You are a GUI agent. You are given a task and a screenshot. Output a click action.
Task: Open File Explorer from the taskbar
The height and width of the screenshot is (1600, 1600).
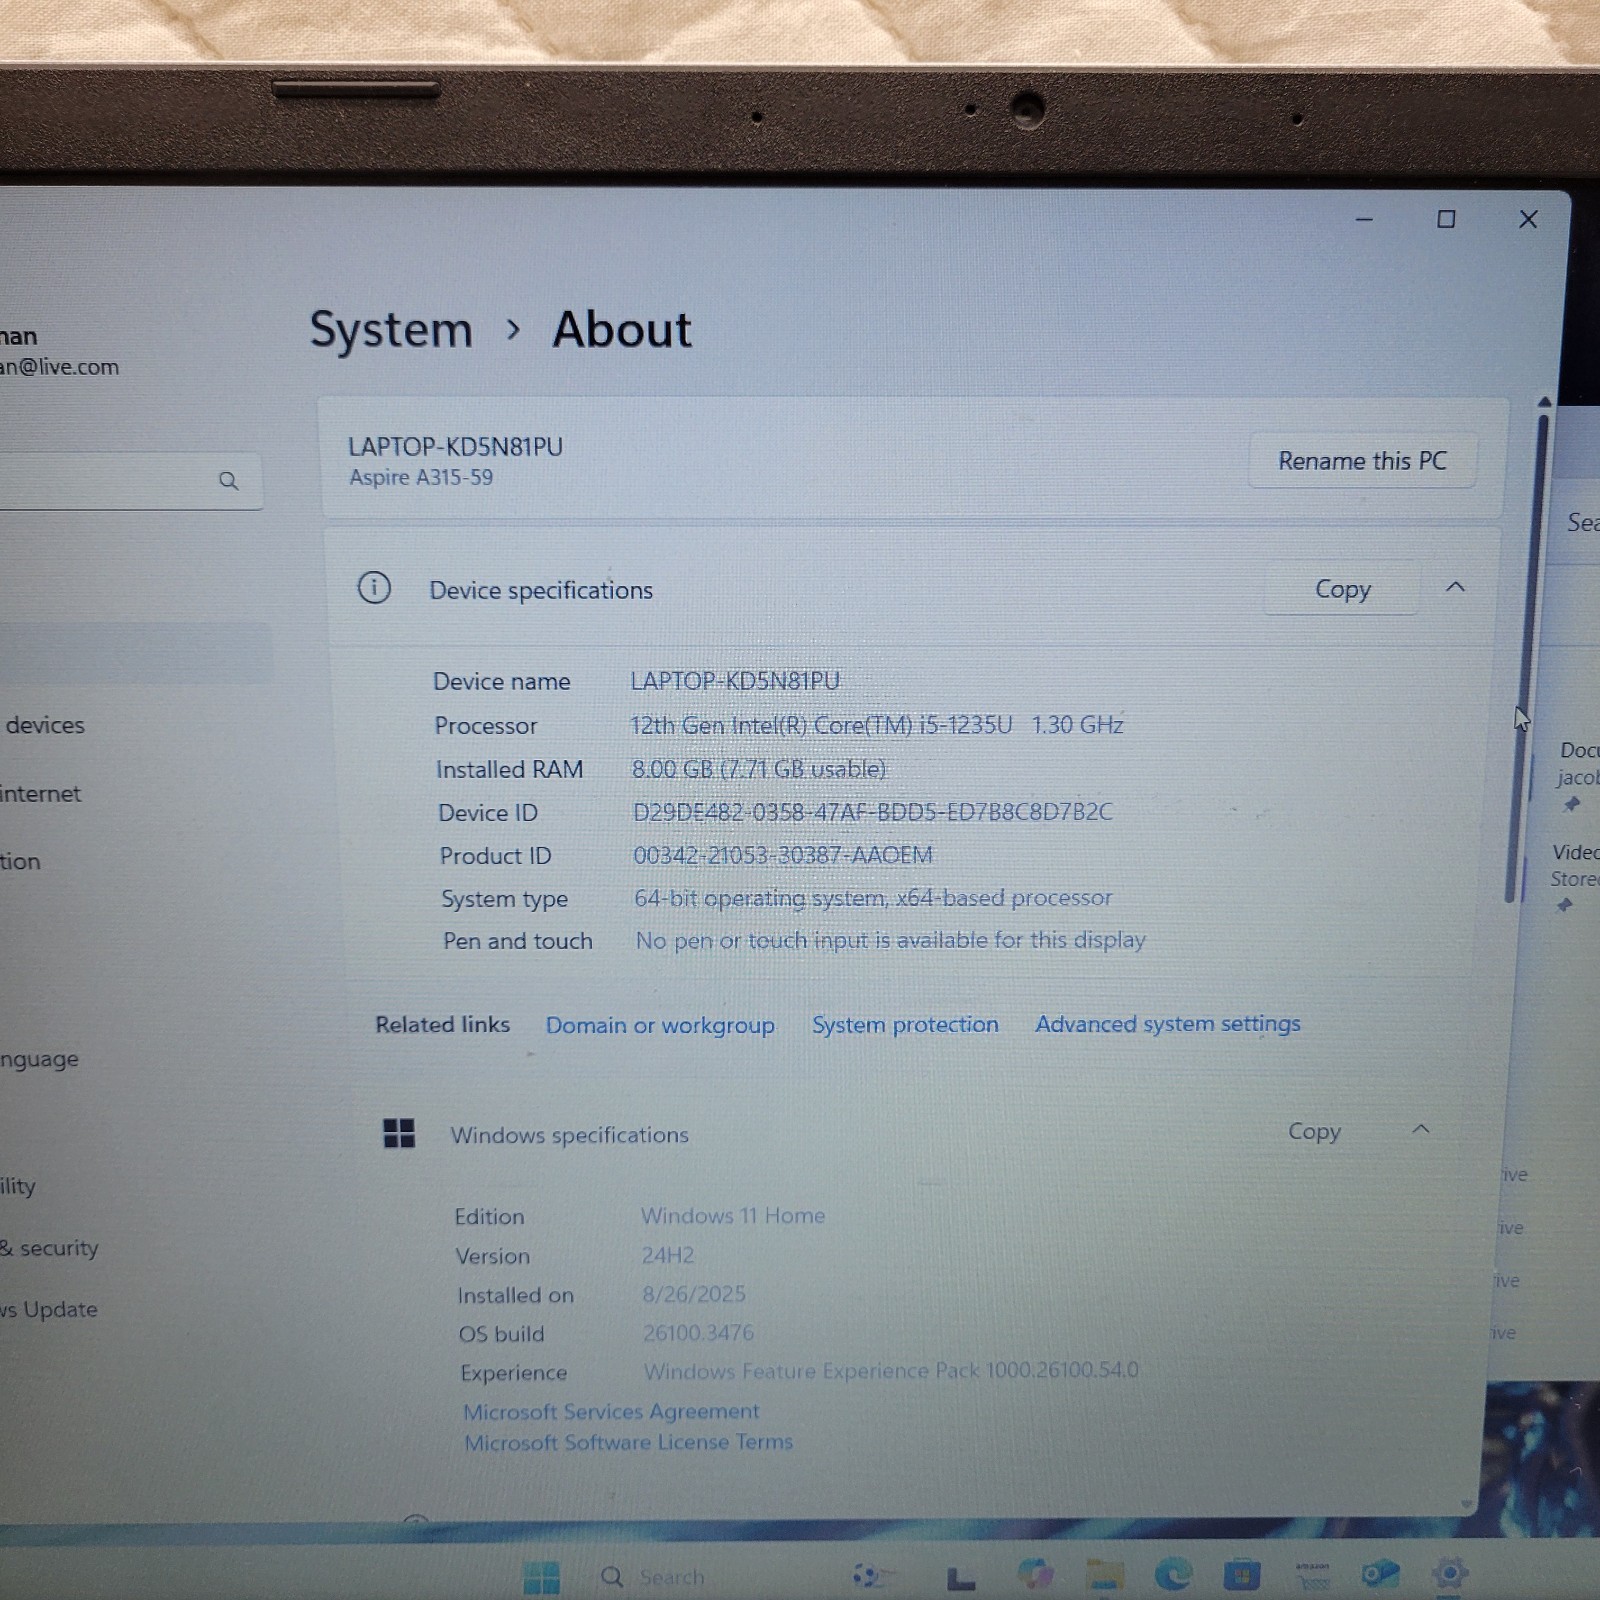(1105, 1575)
